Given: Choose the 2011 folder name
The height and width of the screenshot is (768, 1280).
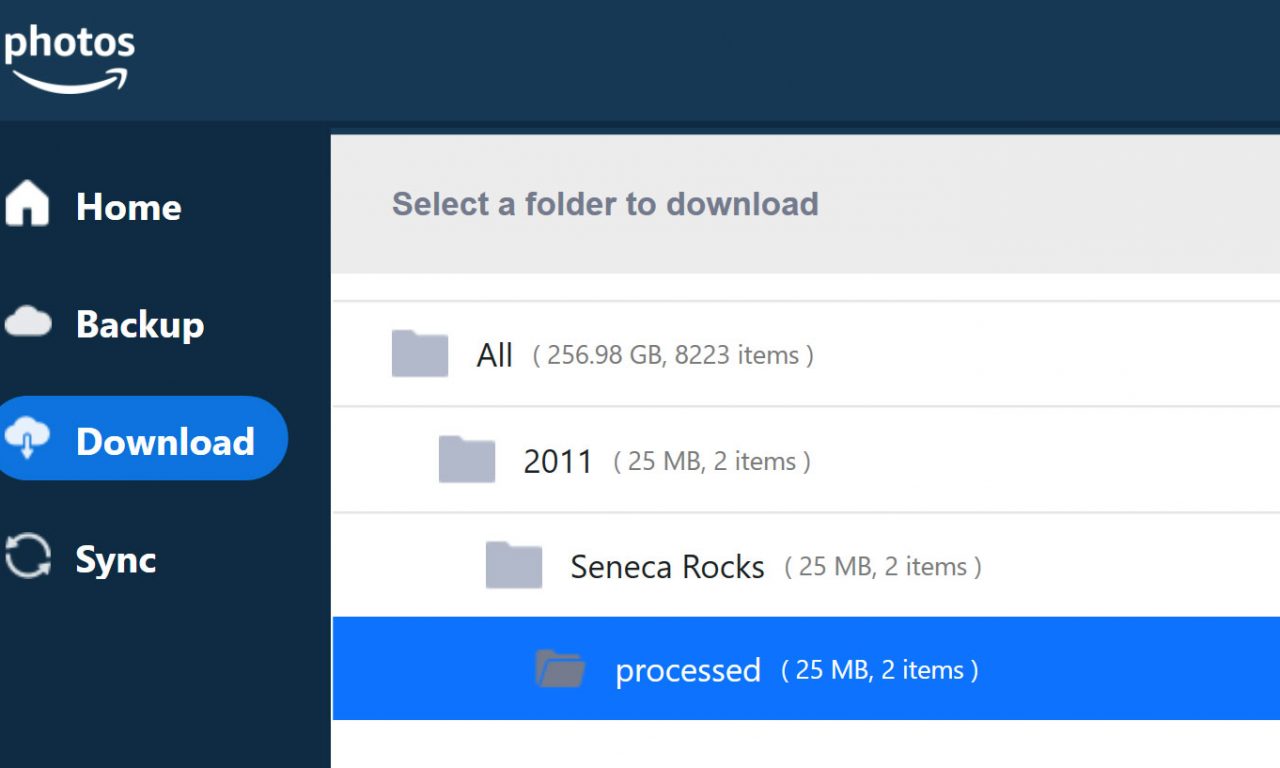Looking at the screenshot, I should [x=558, y=461].
